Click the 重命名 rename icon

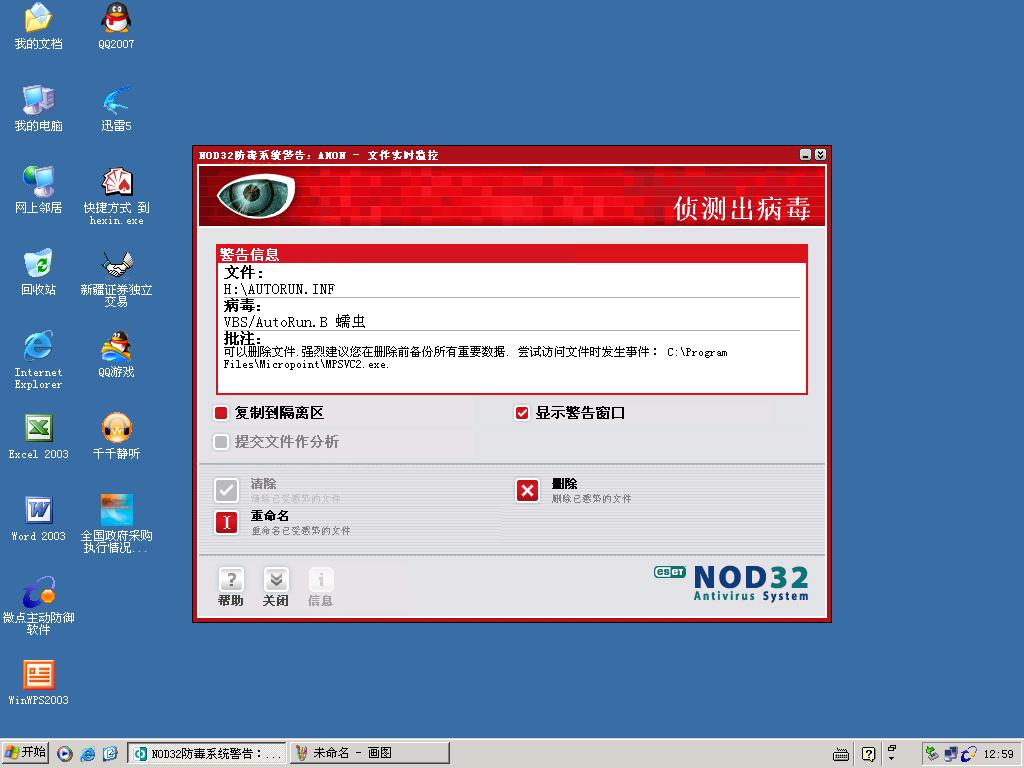click(227, 522)
